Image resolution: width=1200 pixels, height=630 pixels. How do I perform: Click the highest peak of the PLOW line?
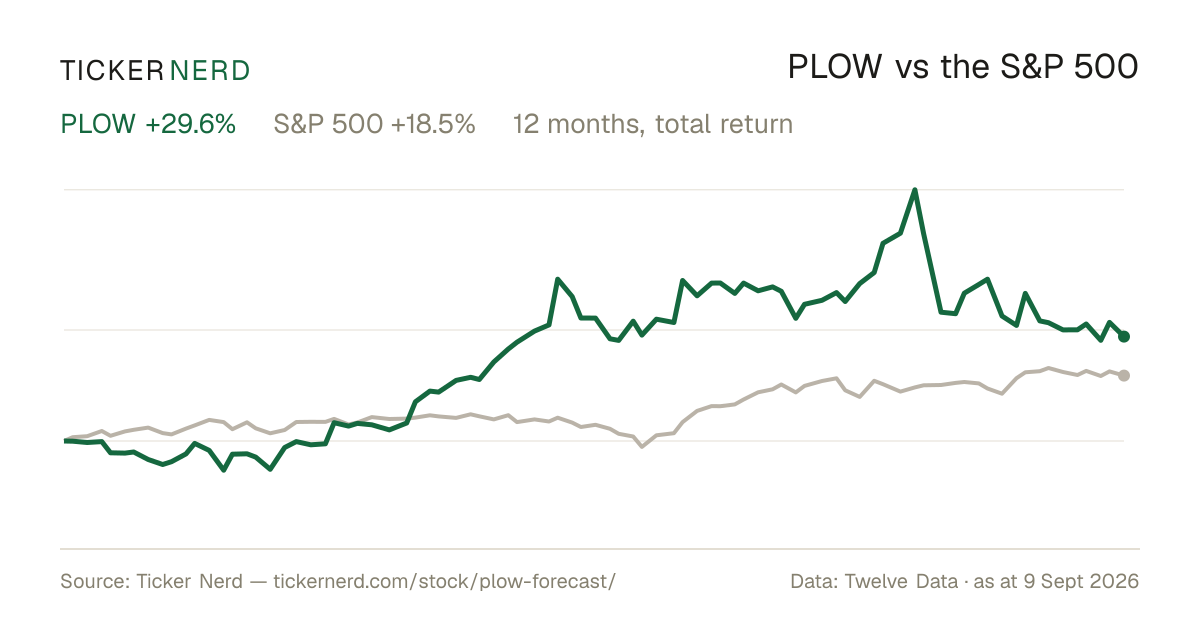(915, 190)
